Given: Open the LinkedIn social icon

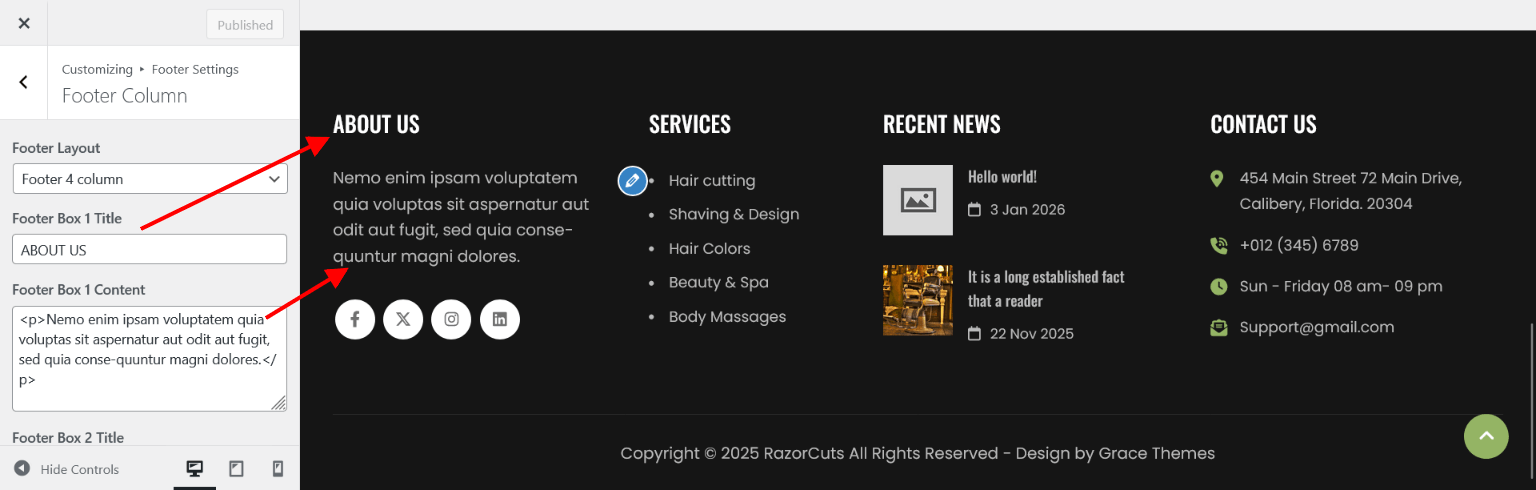Looking at the screenshot, I should 500,320.
